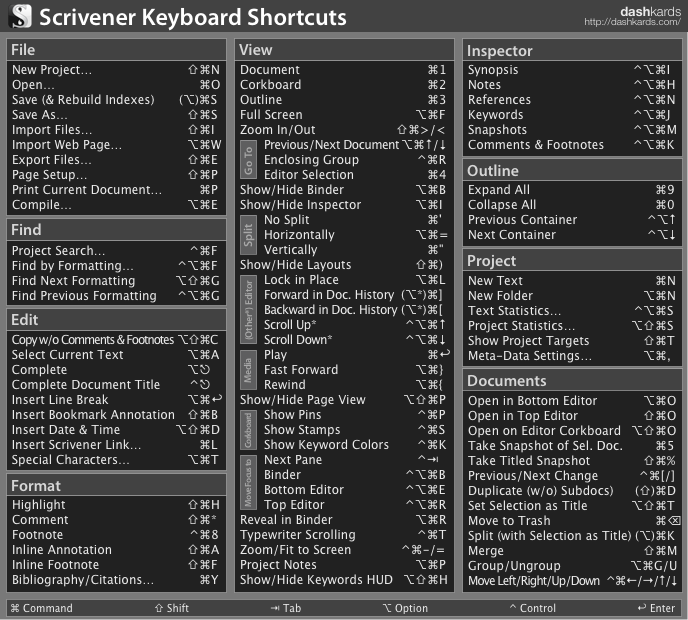
Task: Click the Command symbol legend
Action: coord(42,608)
